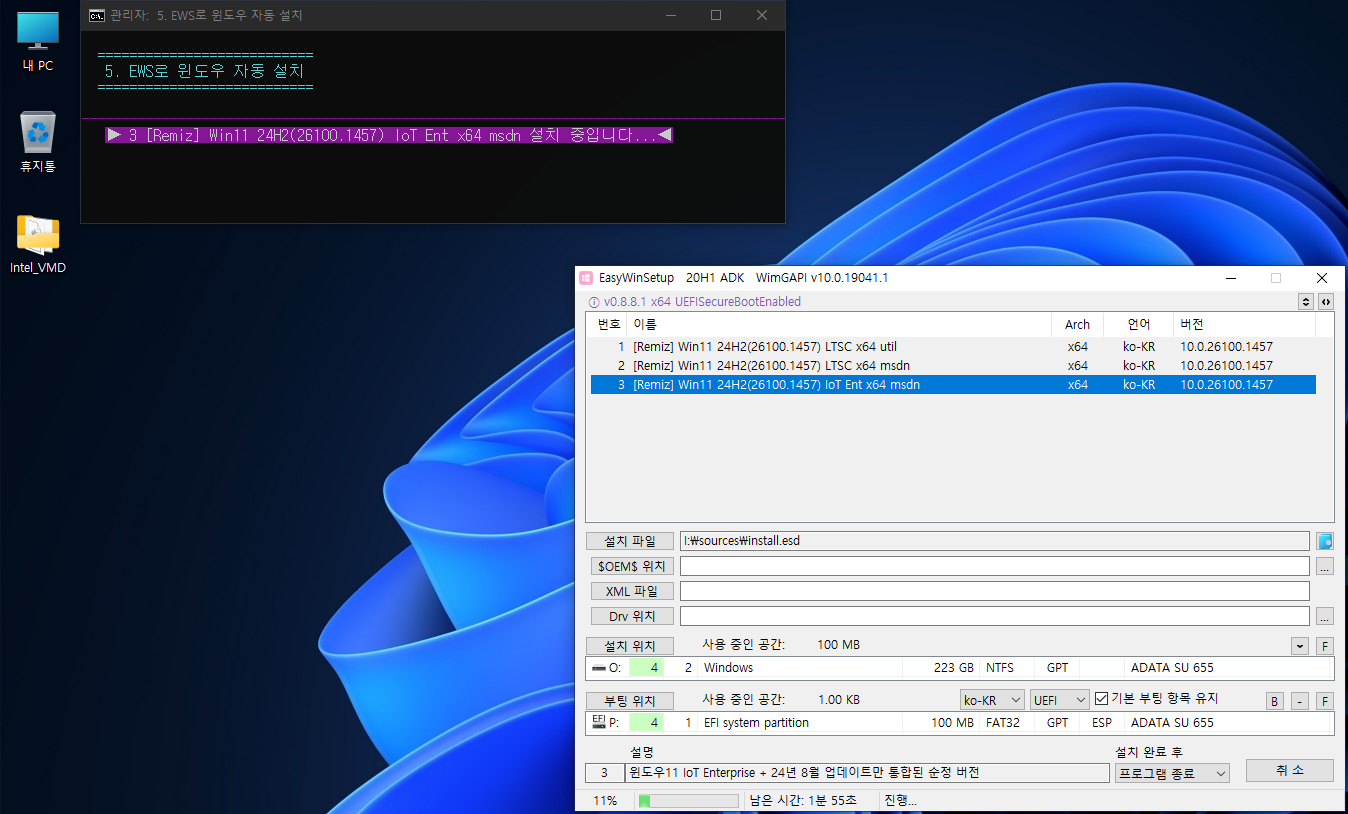Minimize the EasyWinSetup window

point(1229,278)
